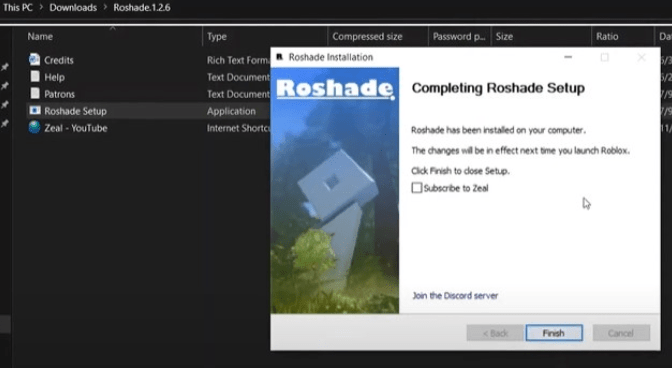Click the Password protected column header
The height and width of the screenshot is (368, 672).
[459, 36]
